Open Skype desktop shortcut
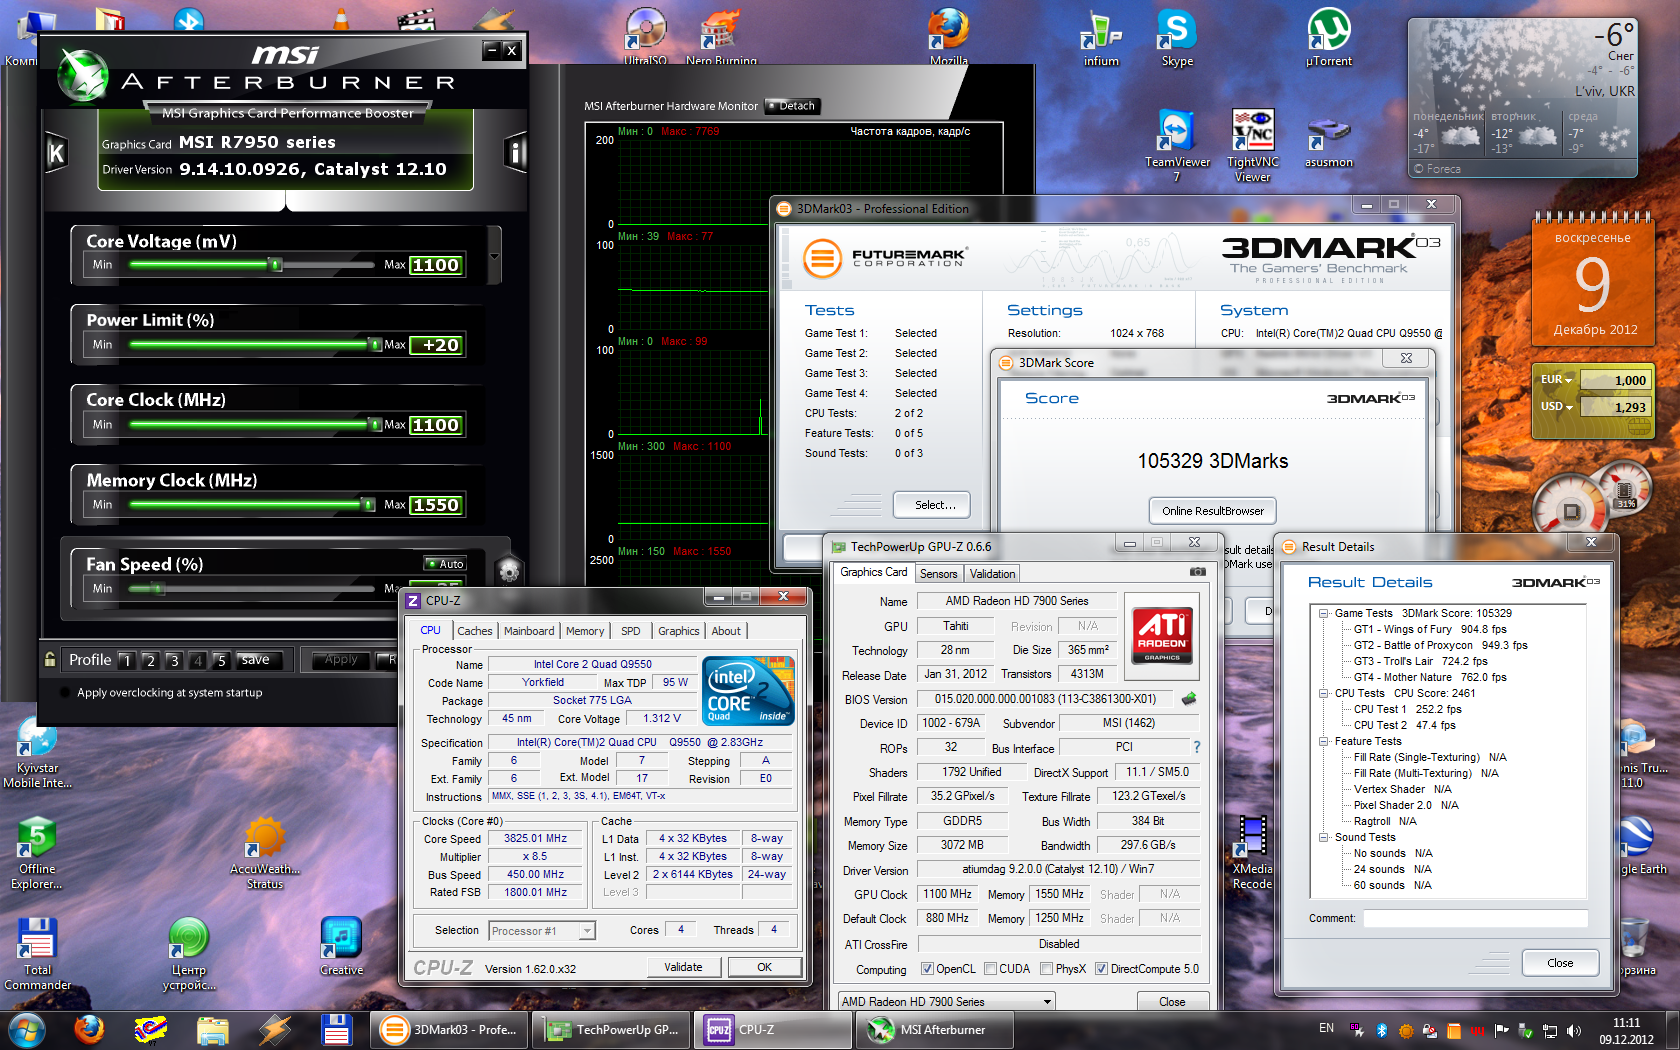Screen dimensions: 1680x1050 coord(1177,38)
